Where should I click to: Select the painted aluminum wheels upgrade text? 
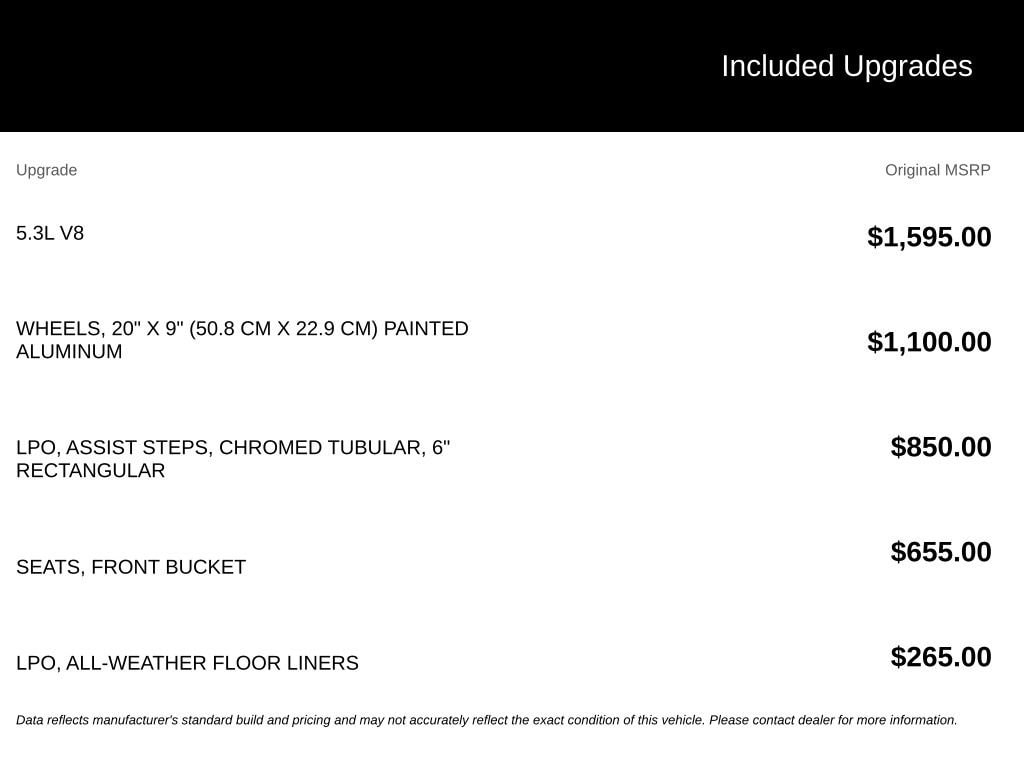coord(242,340)
